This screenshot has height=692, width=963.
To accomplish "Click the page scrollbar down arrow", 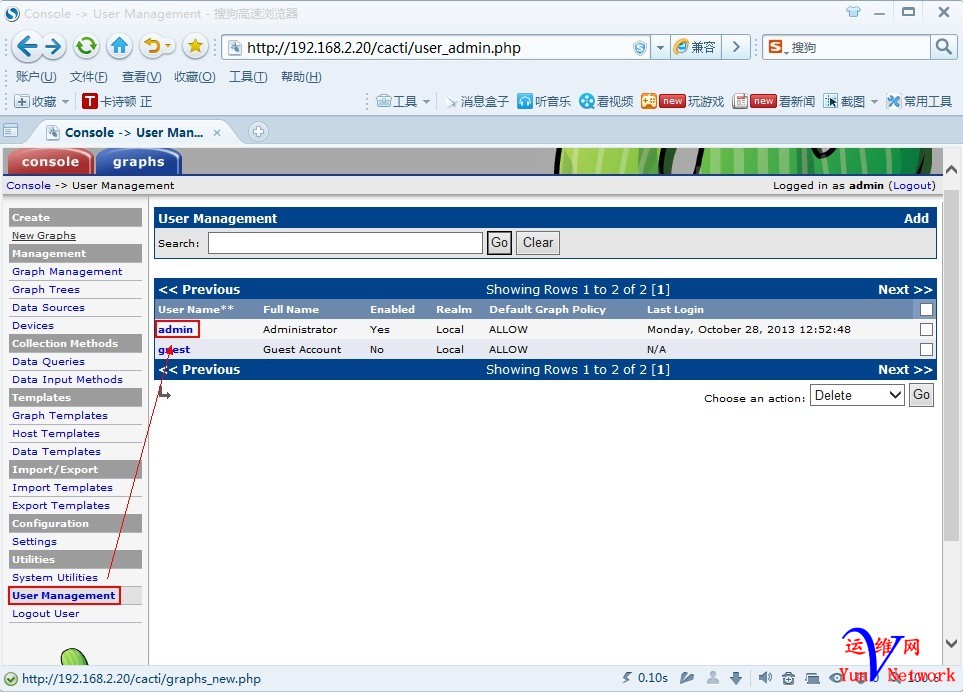I will click(x=951, y=643).
